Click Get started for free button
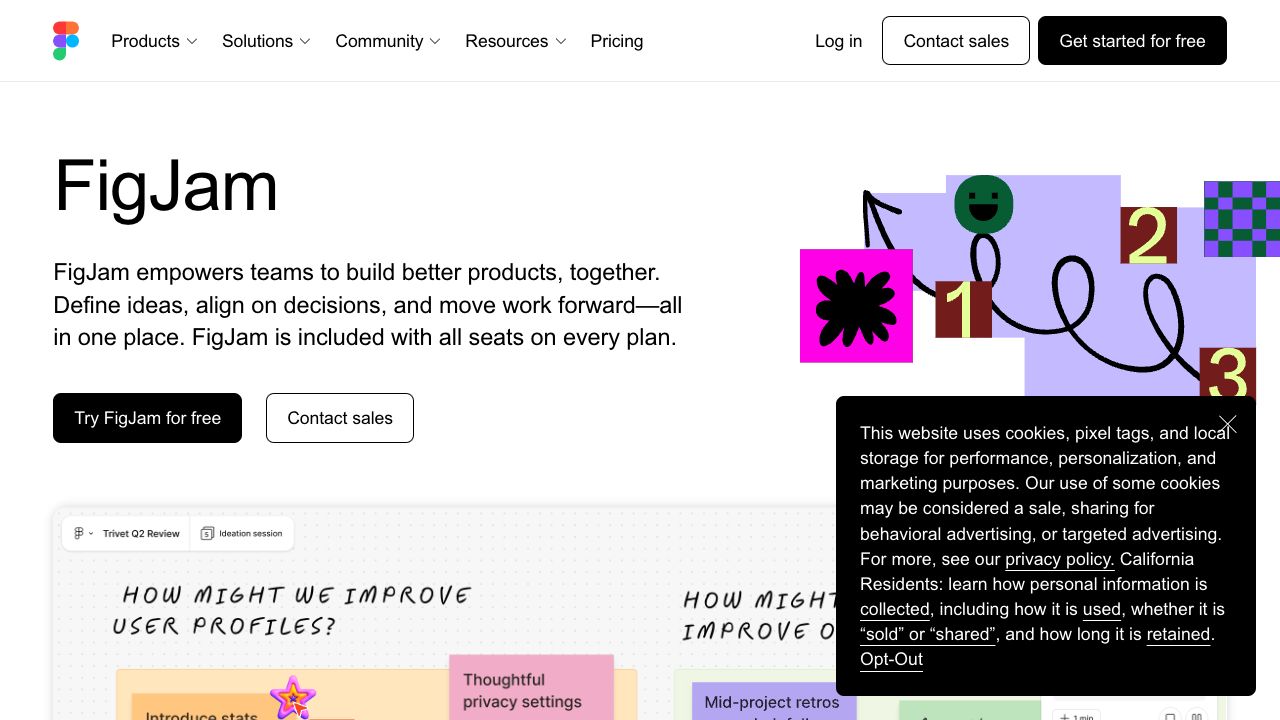1280x720 pixels. pos(1132,41)
